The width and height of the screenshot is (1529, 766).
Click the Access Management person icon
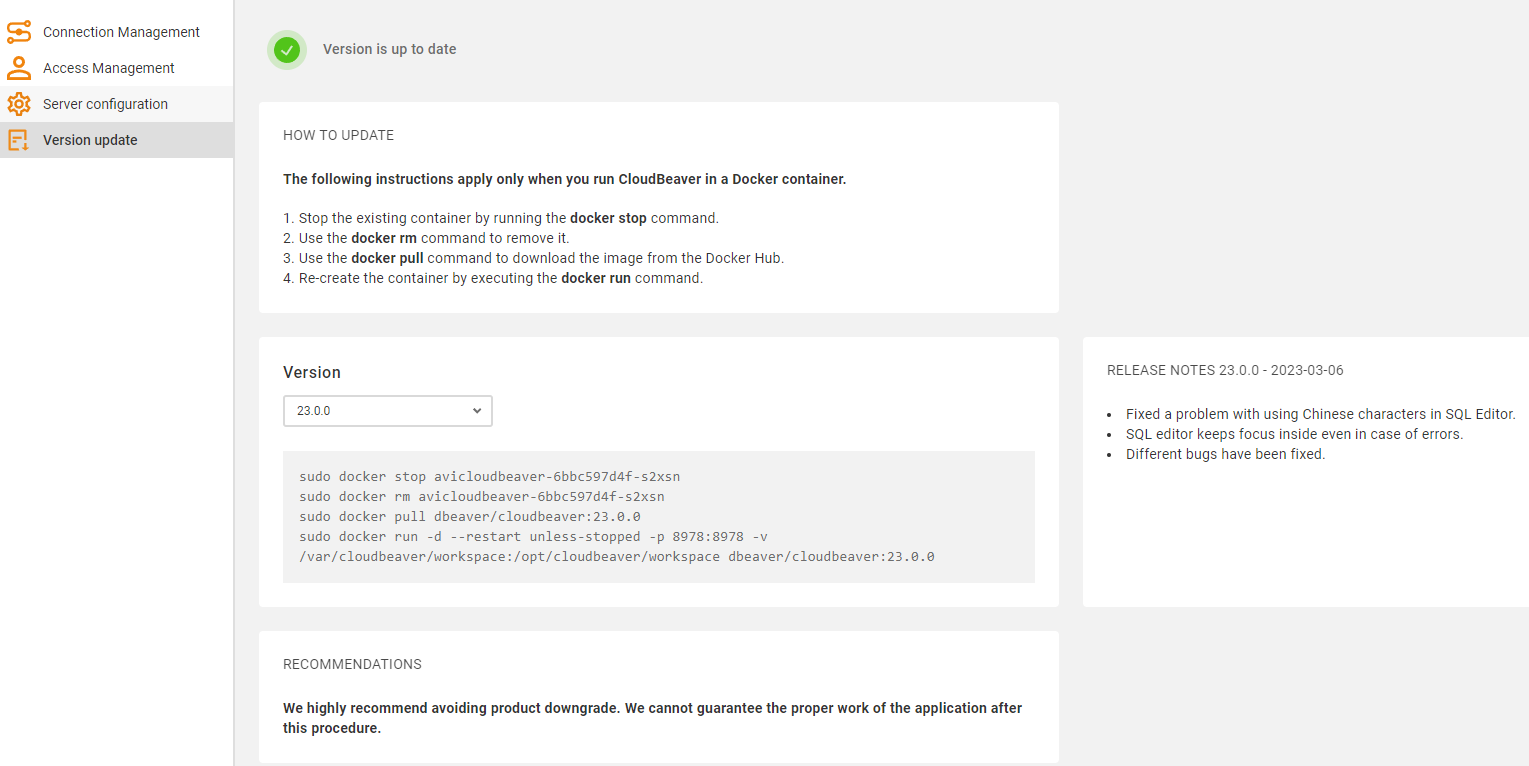pyautogui.click(x=19, y=68)
